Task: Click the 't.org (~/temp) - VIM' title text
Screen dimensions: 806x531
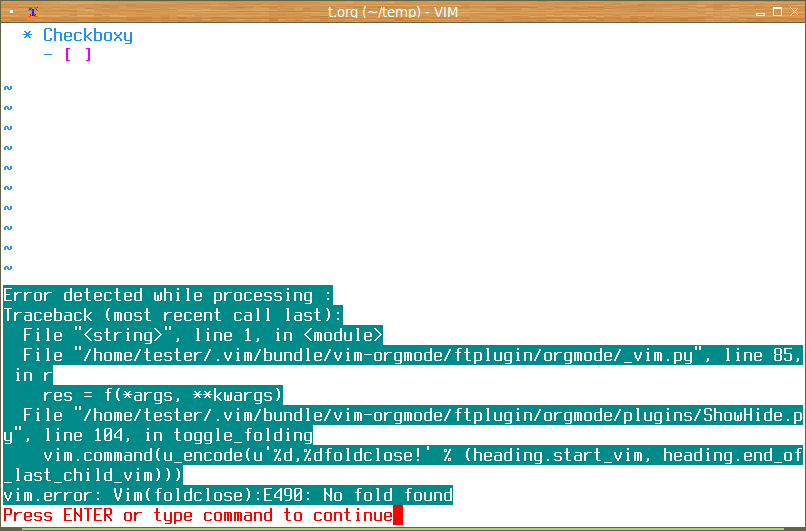Action: (393, 12)
